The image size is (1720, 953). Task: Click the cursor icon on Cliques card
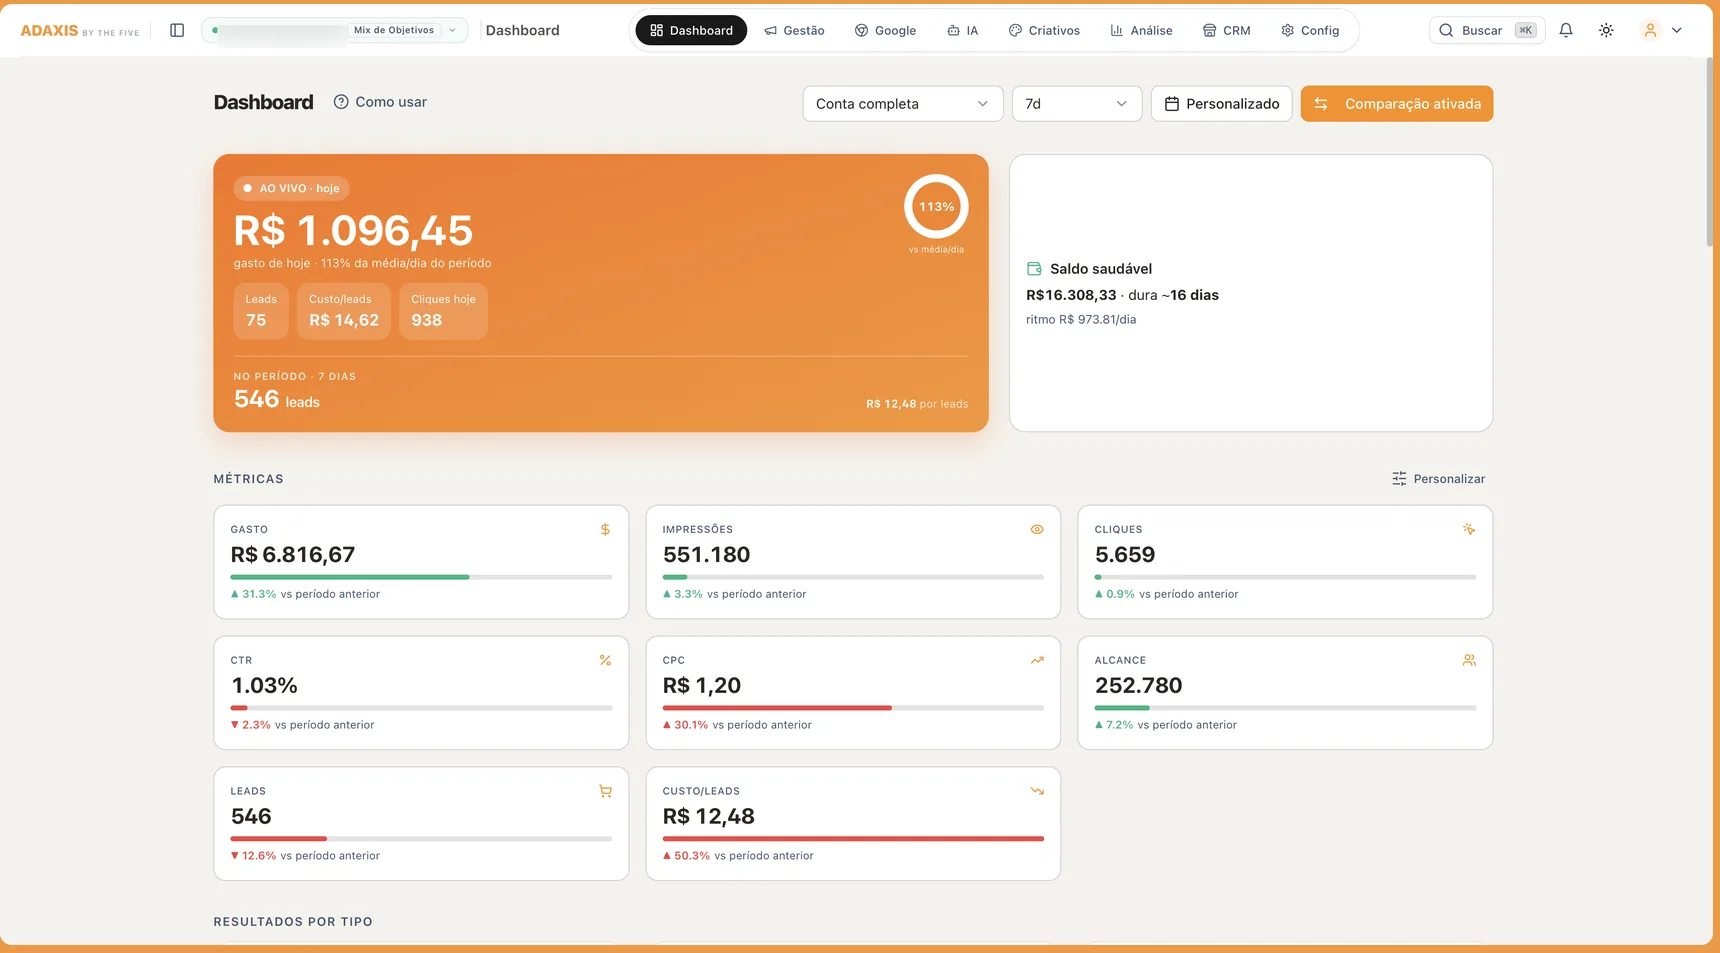[1469, 529]
